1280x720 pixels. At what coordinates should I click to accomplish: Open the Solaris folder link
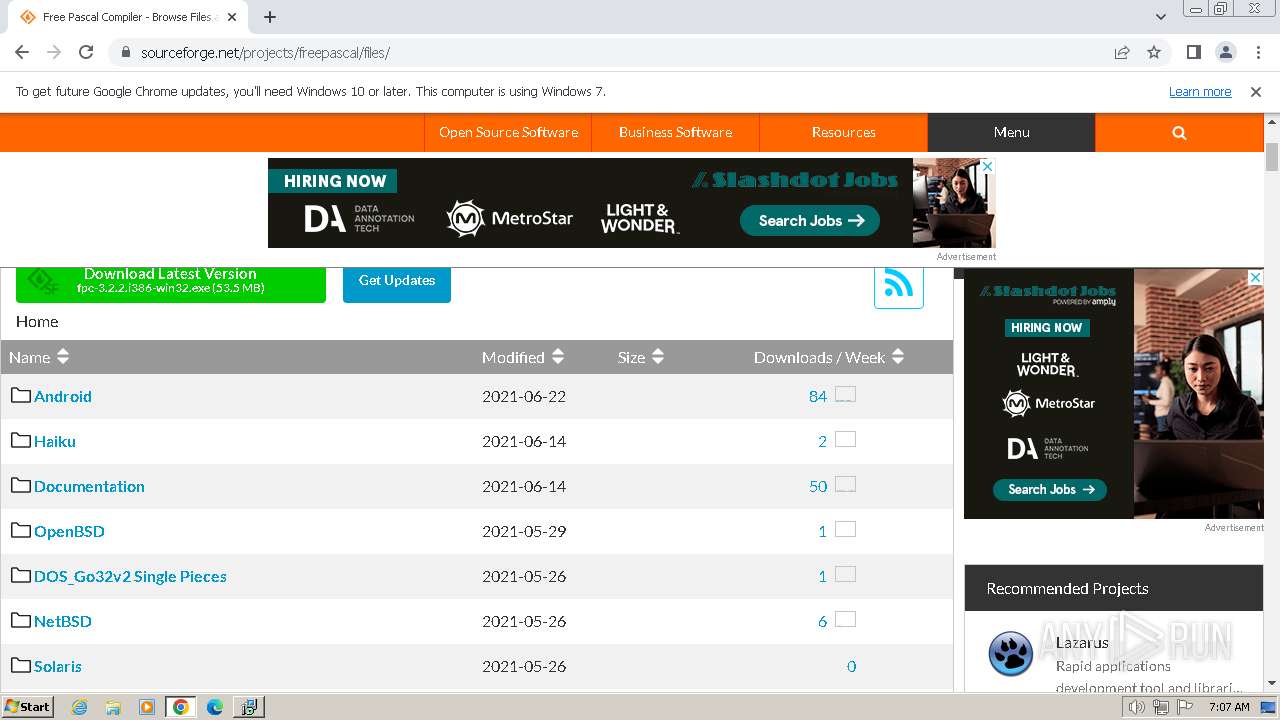pyautogui.click(x=58, y=666)
